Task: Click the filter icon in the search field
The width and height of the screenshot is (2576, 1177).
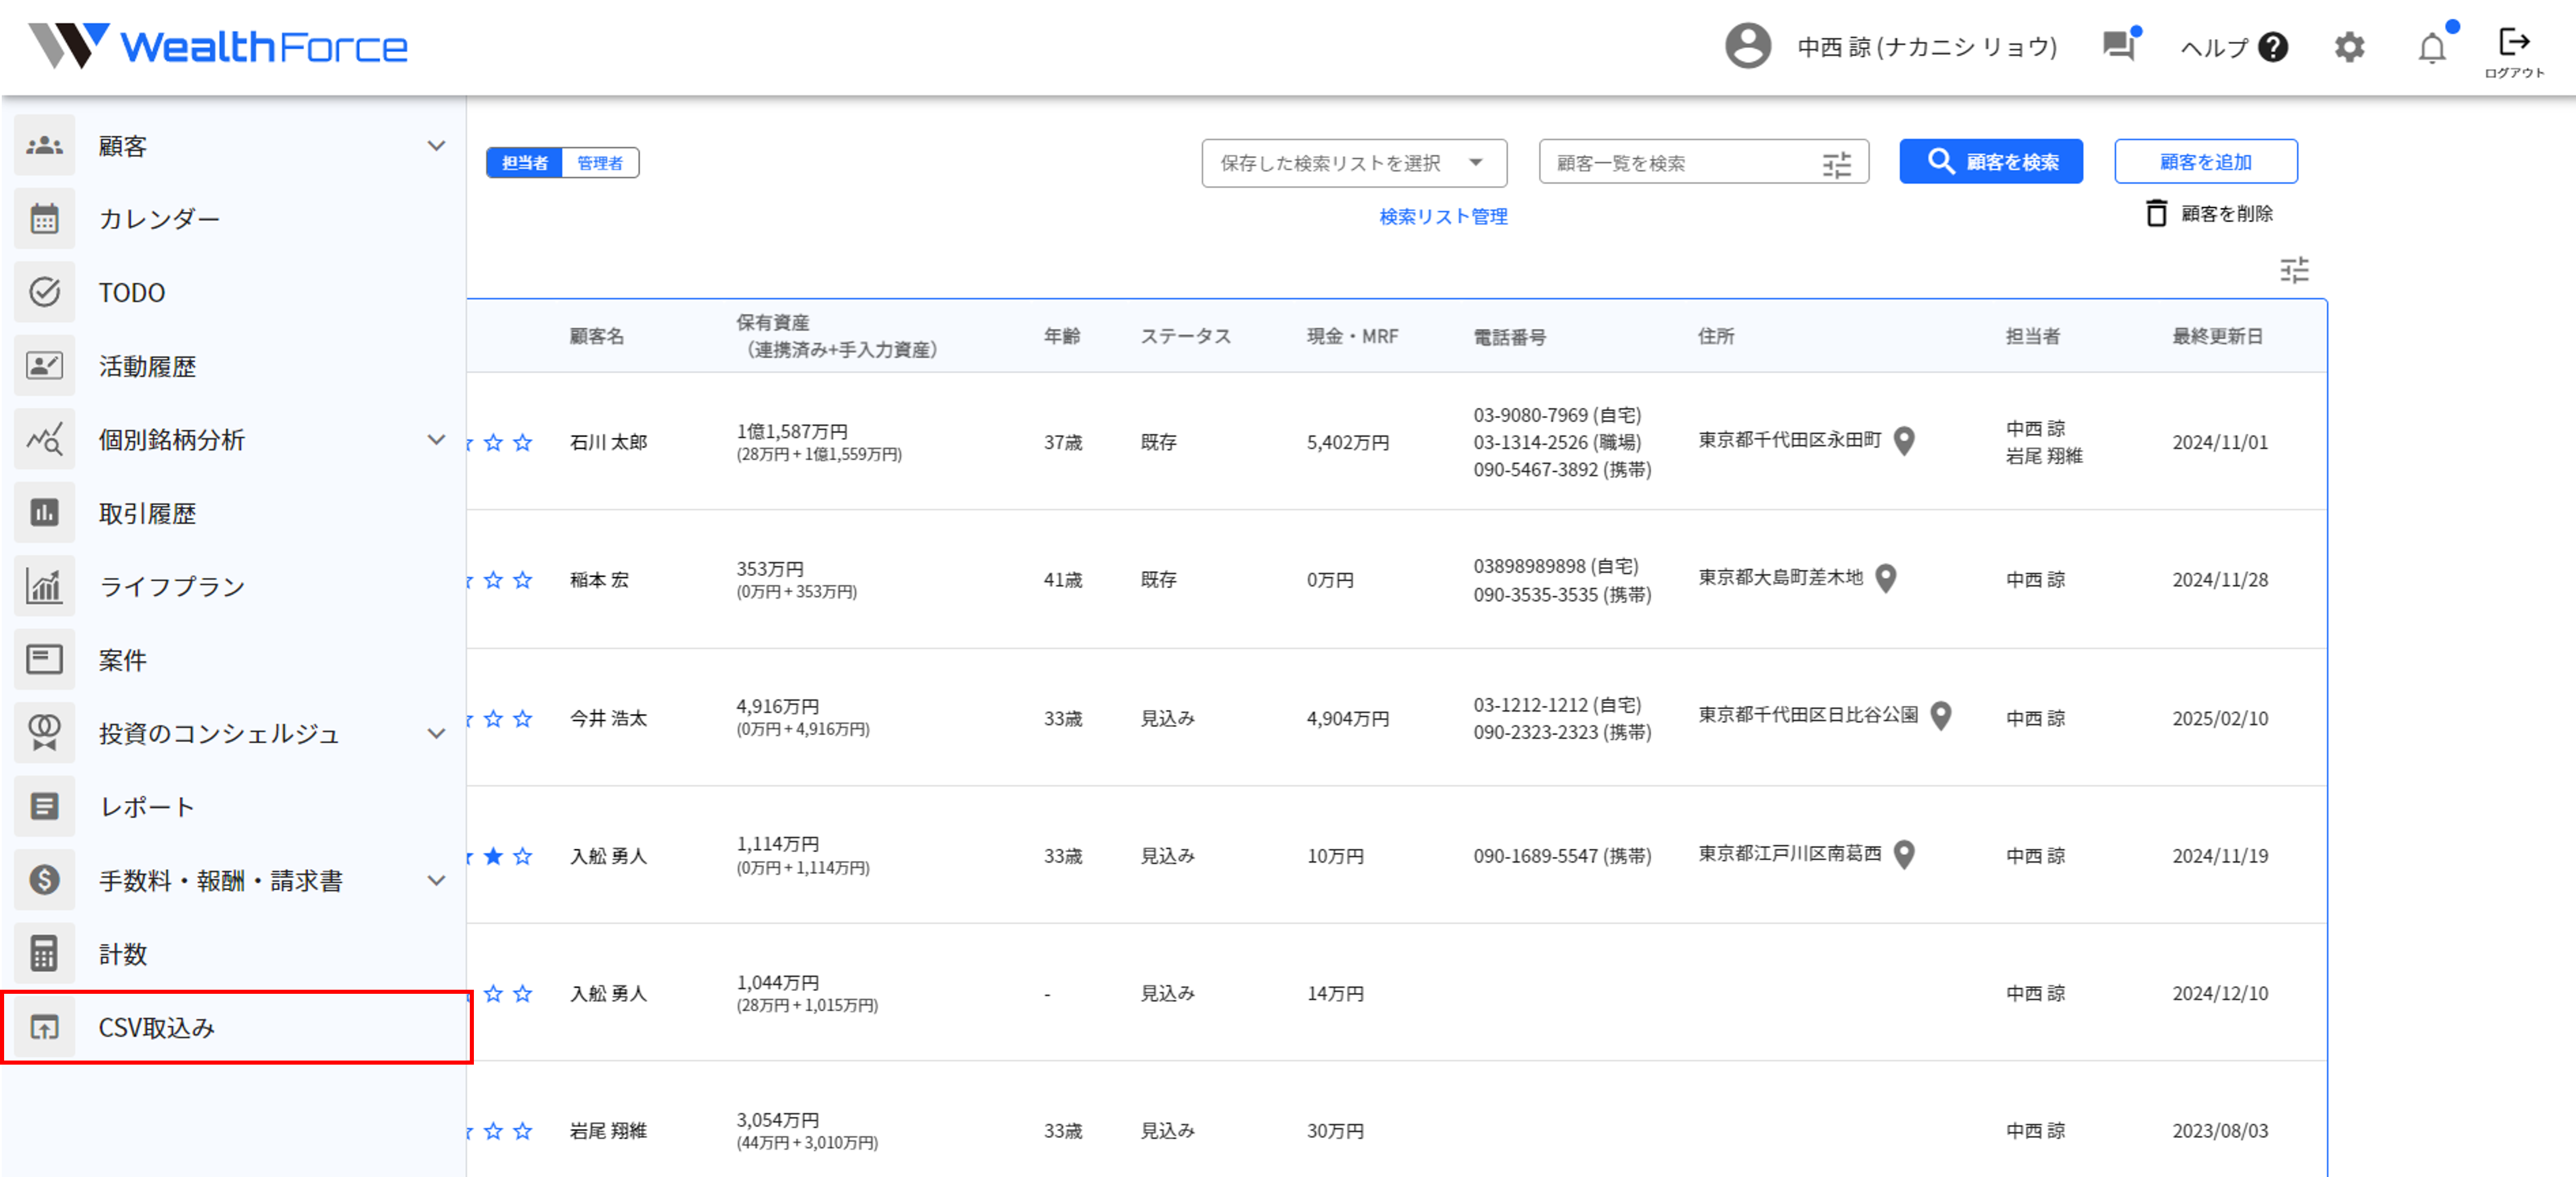Action: click(x=1836, y=164)
